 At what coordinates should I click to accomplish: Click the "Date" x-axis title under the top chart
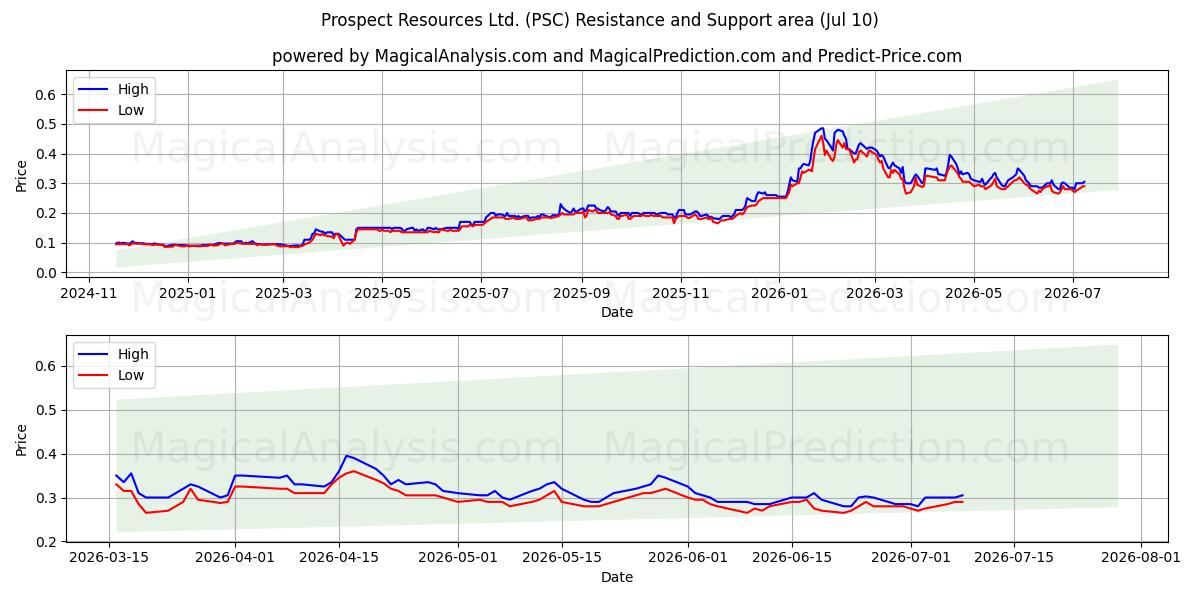point(617,312)
